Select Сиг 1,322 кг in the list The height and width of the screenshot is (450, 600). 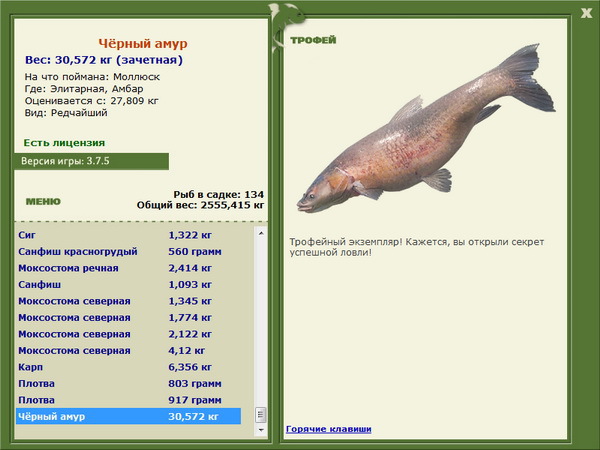click(129, 235)
